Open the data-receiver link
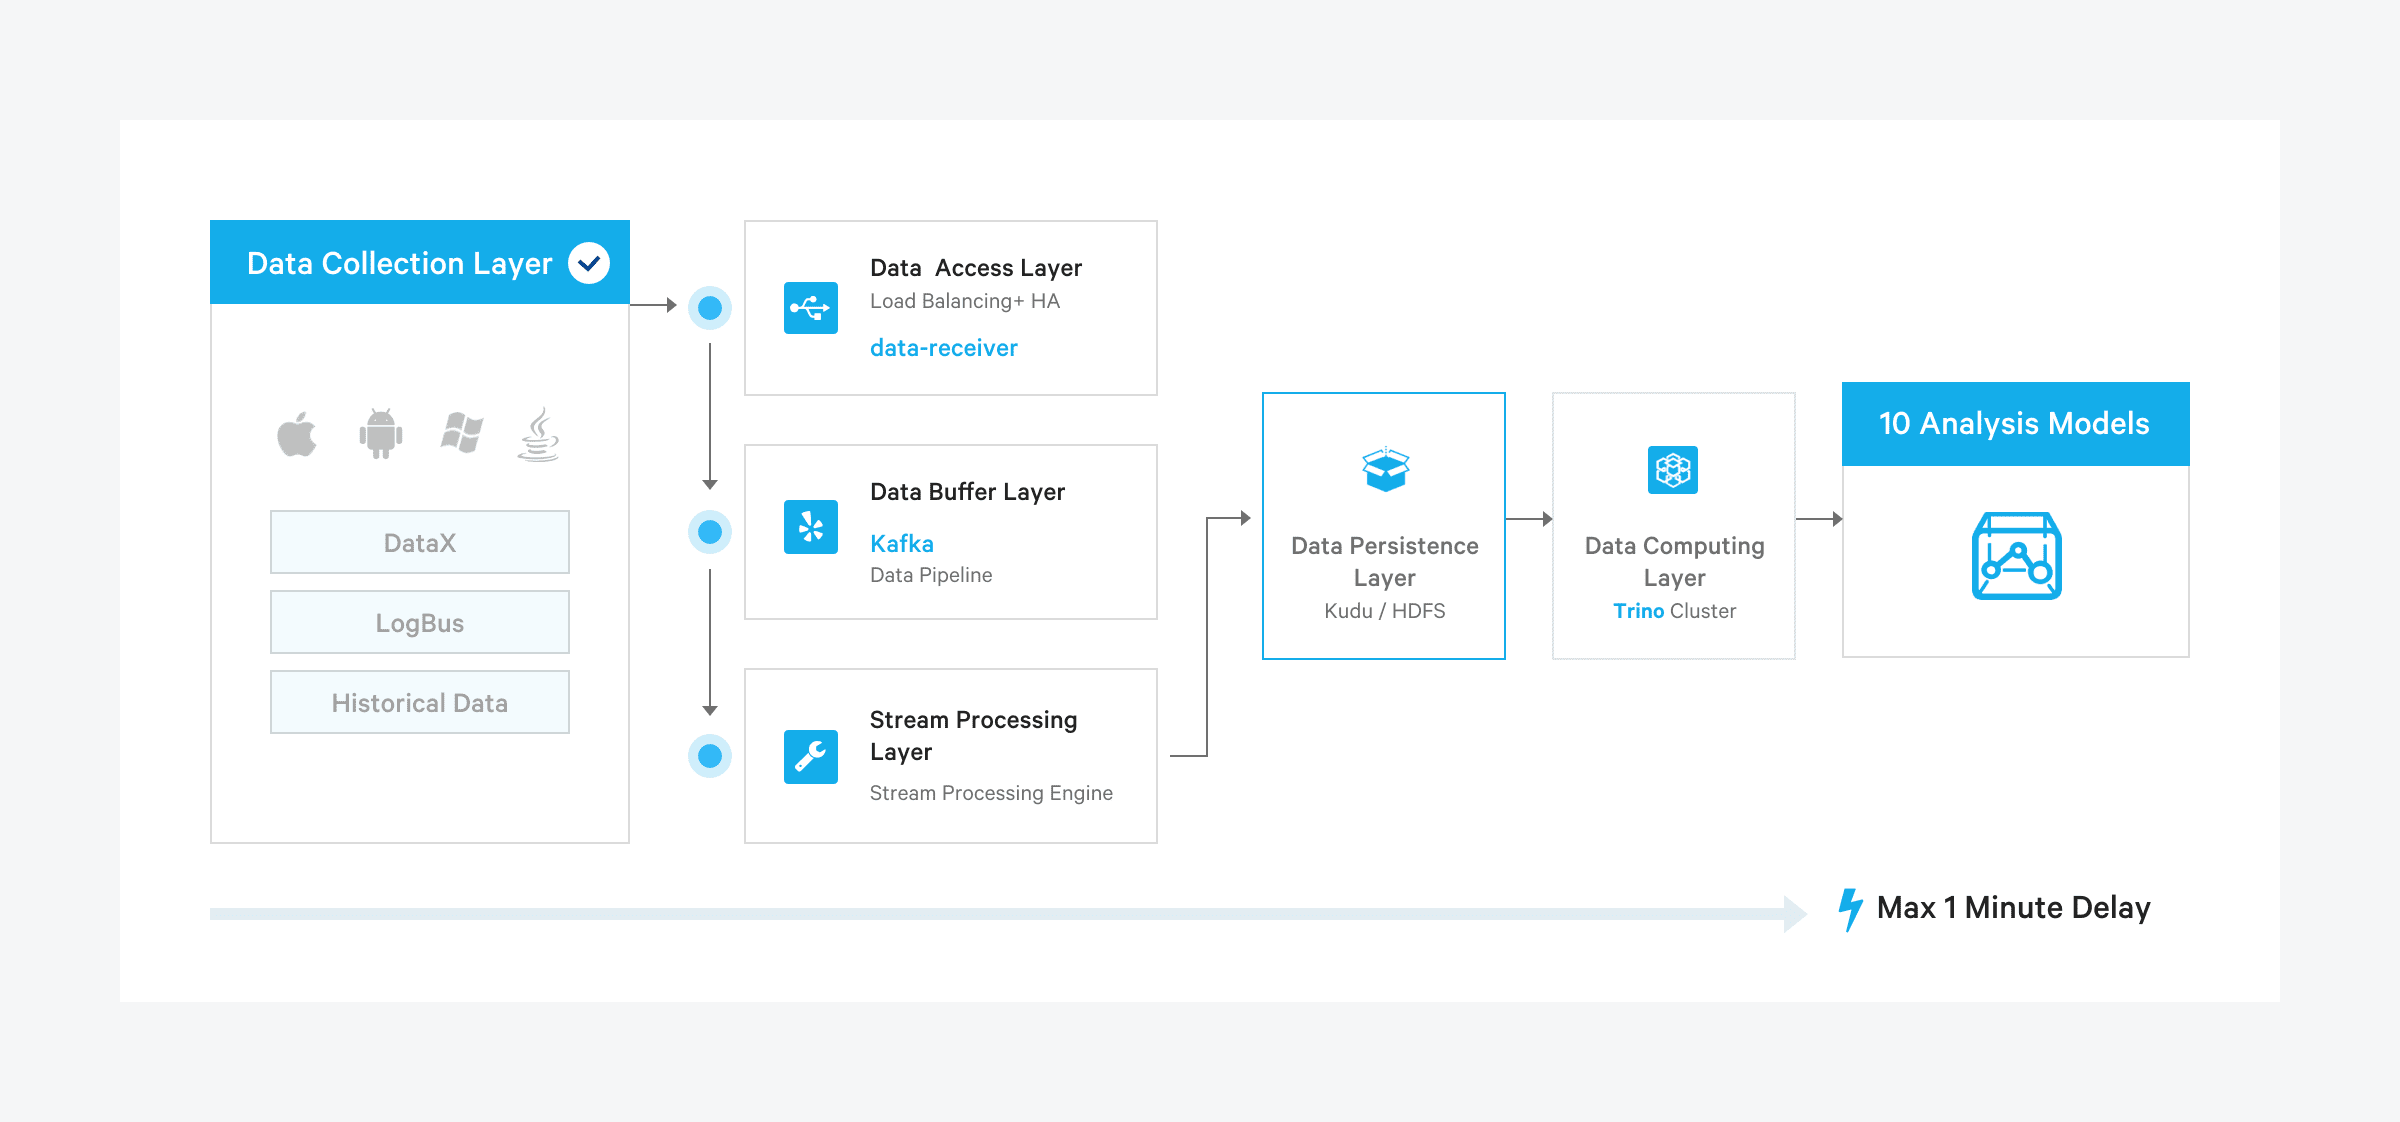Viewport: 2400px width, 1122px height. 943,348
